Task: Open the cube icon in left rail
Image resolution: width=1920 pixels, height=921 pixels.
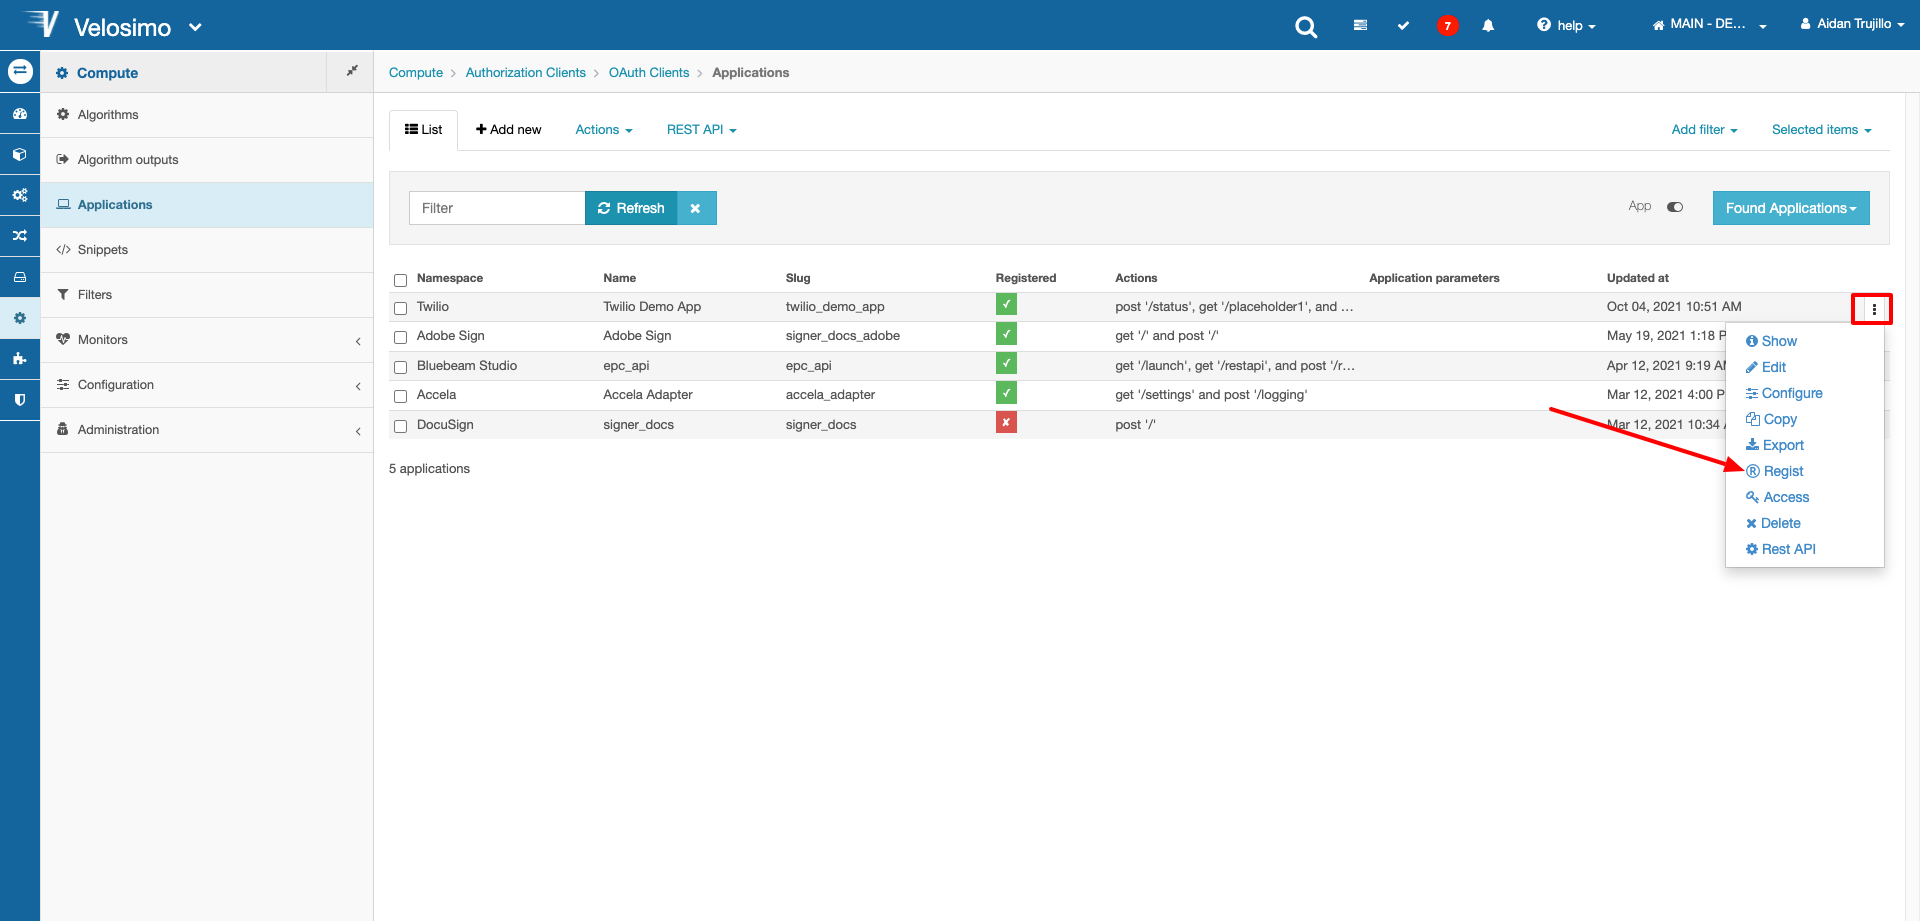Action: [x=20, y=155]
